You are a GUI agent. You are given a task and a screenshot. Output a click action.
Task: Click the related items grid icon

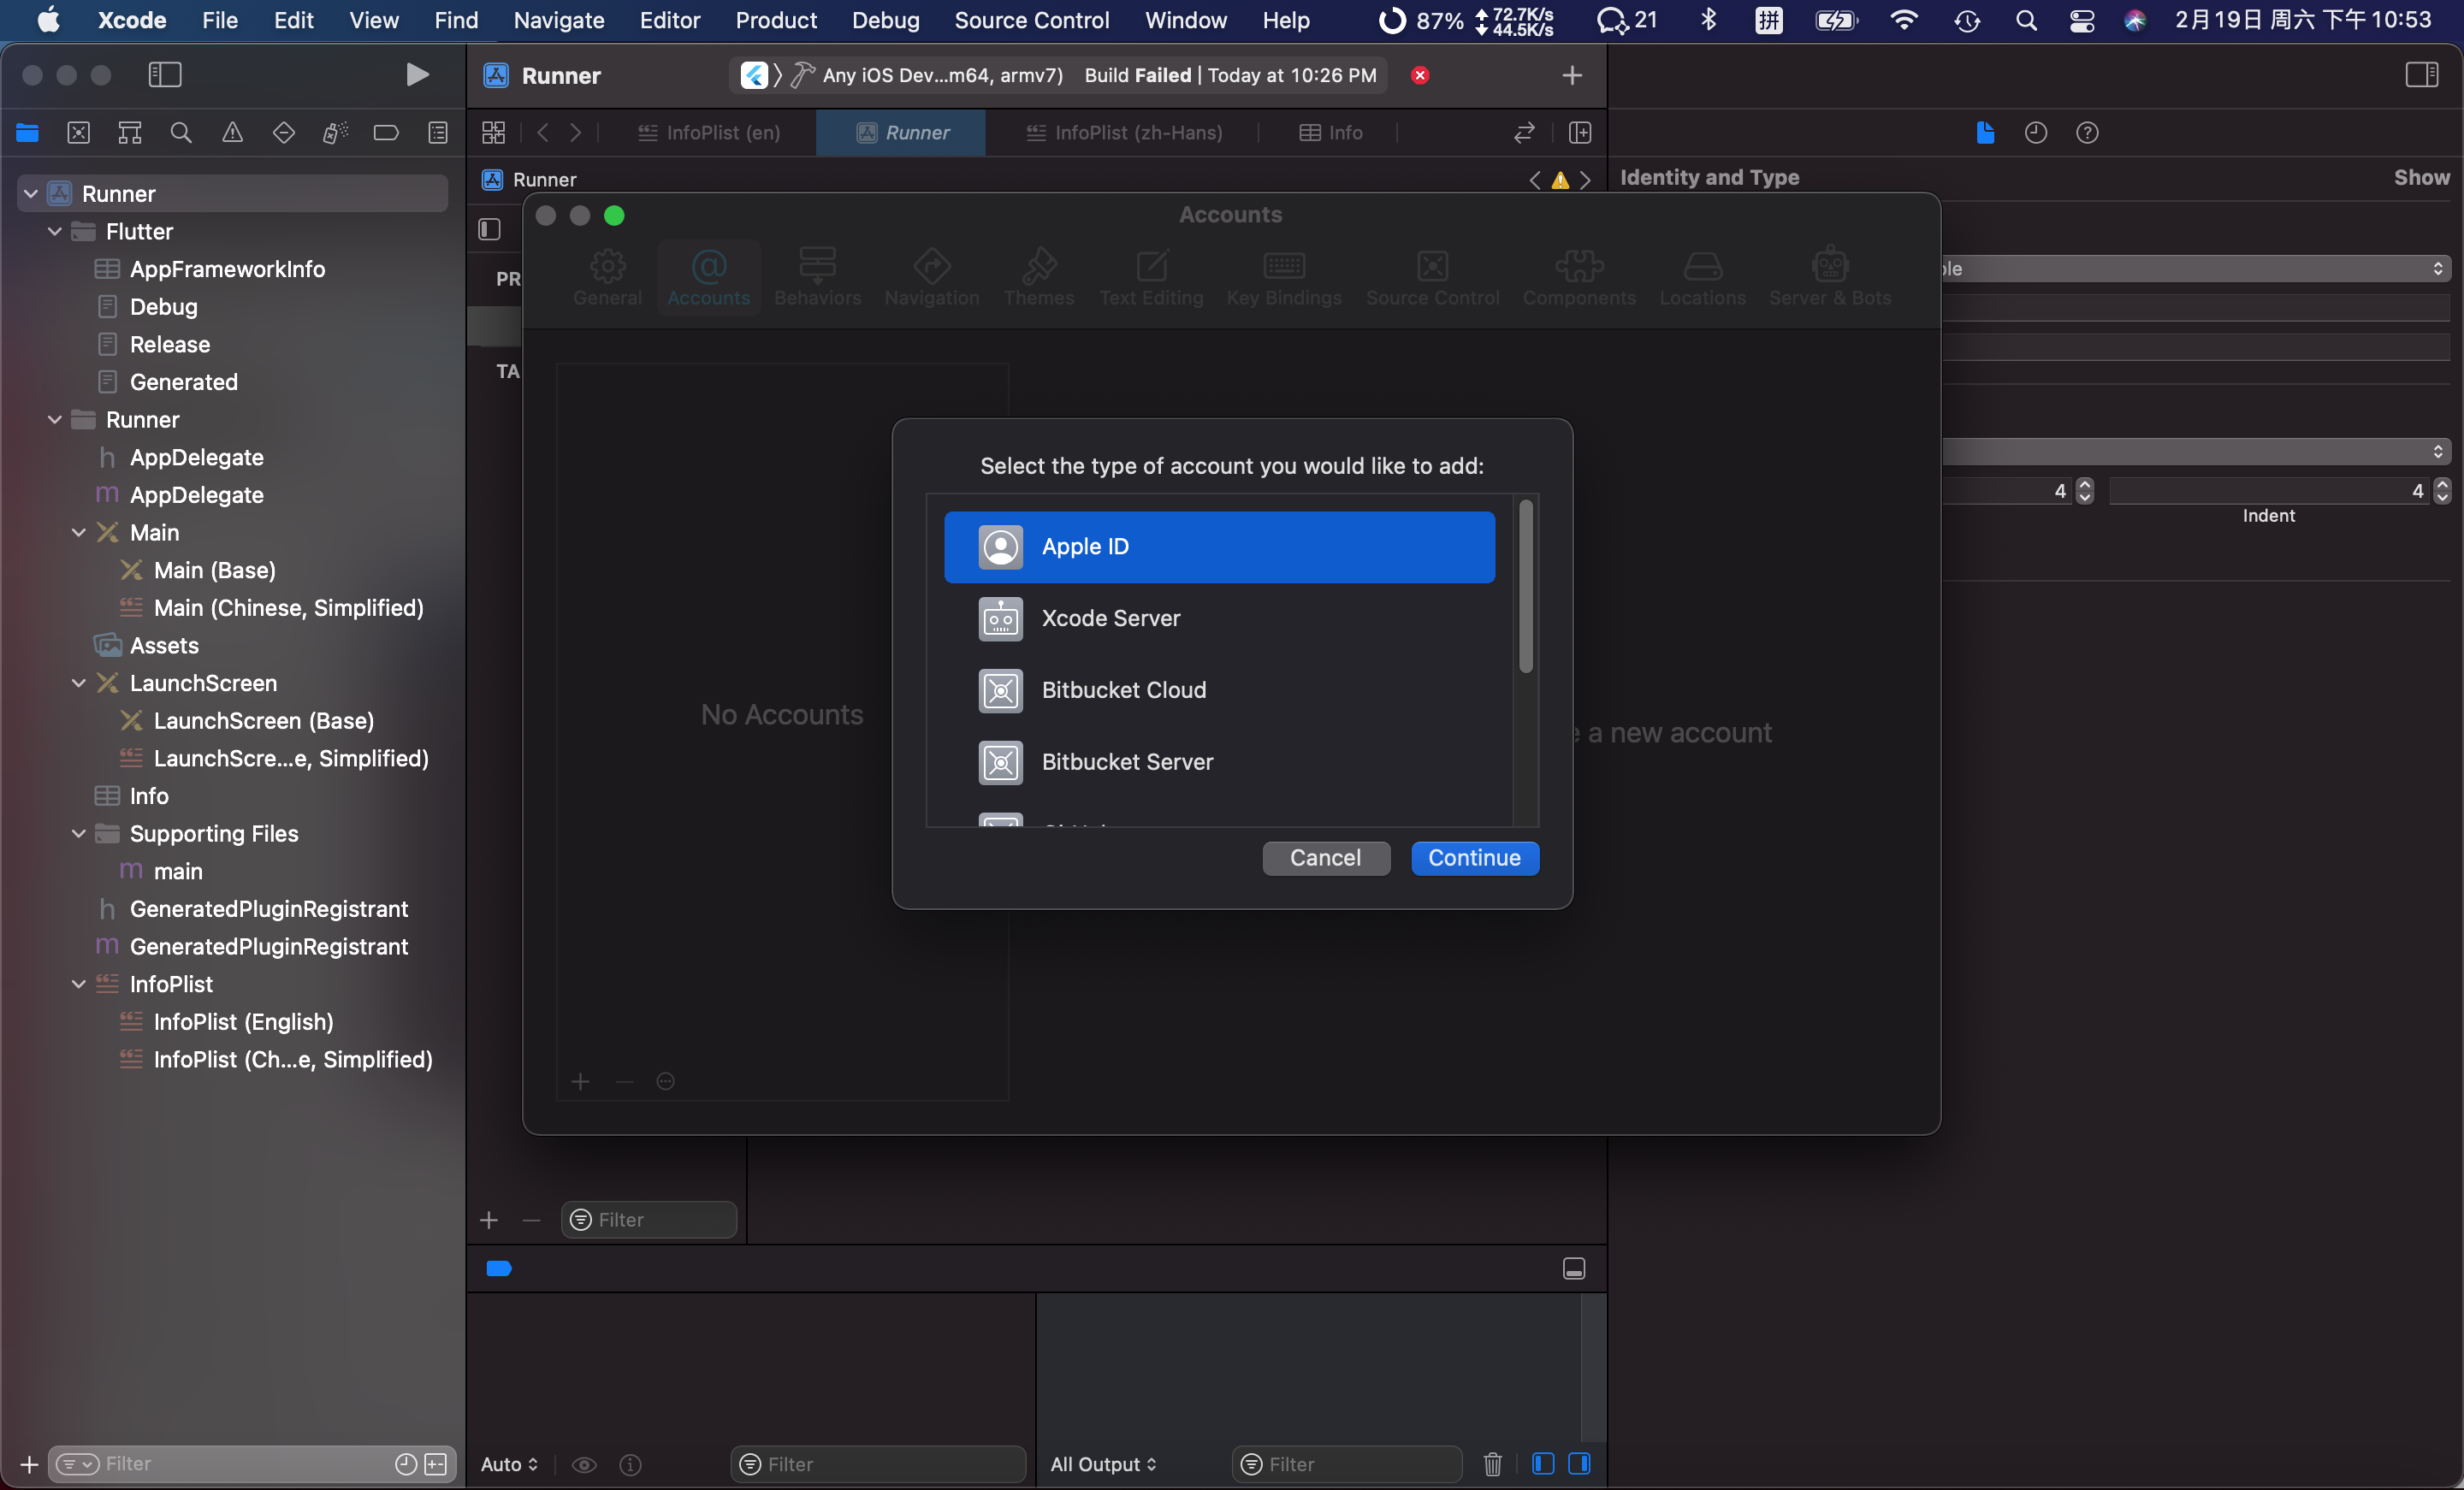[494, 132]
